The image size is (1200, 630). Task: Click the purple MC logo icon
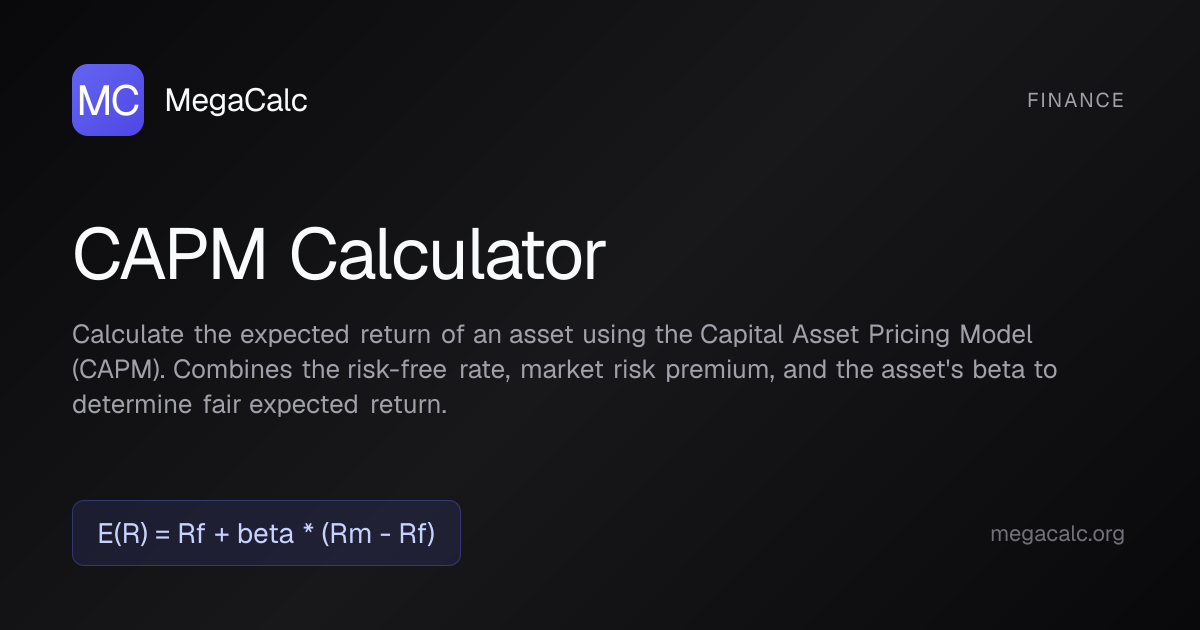coord(108,100)
